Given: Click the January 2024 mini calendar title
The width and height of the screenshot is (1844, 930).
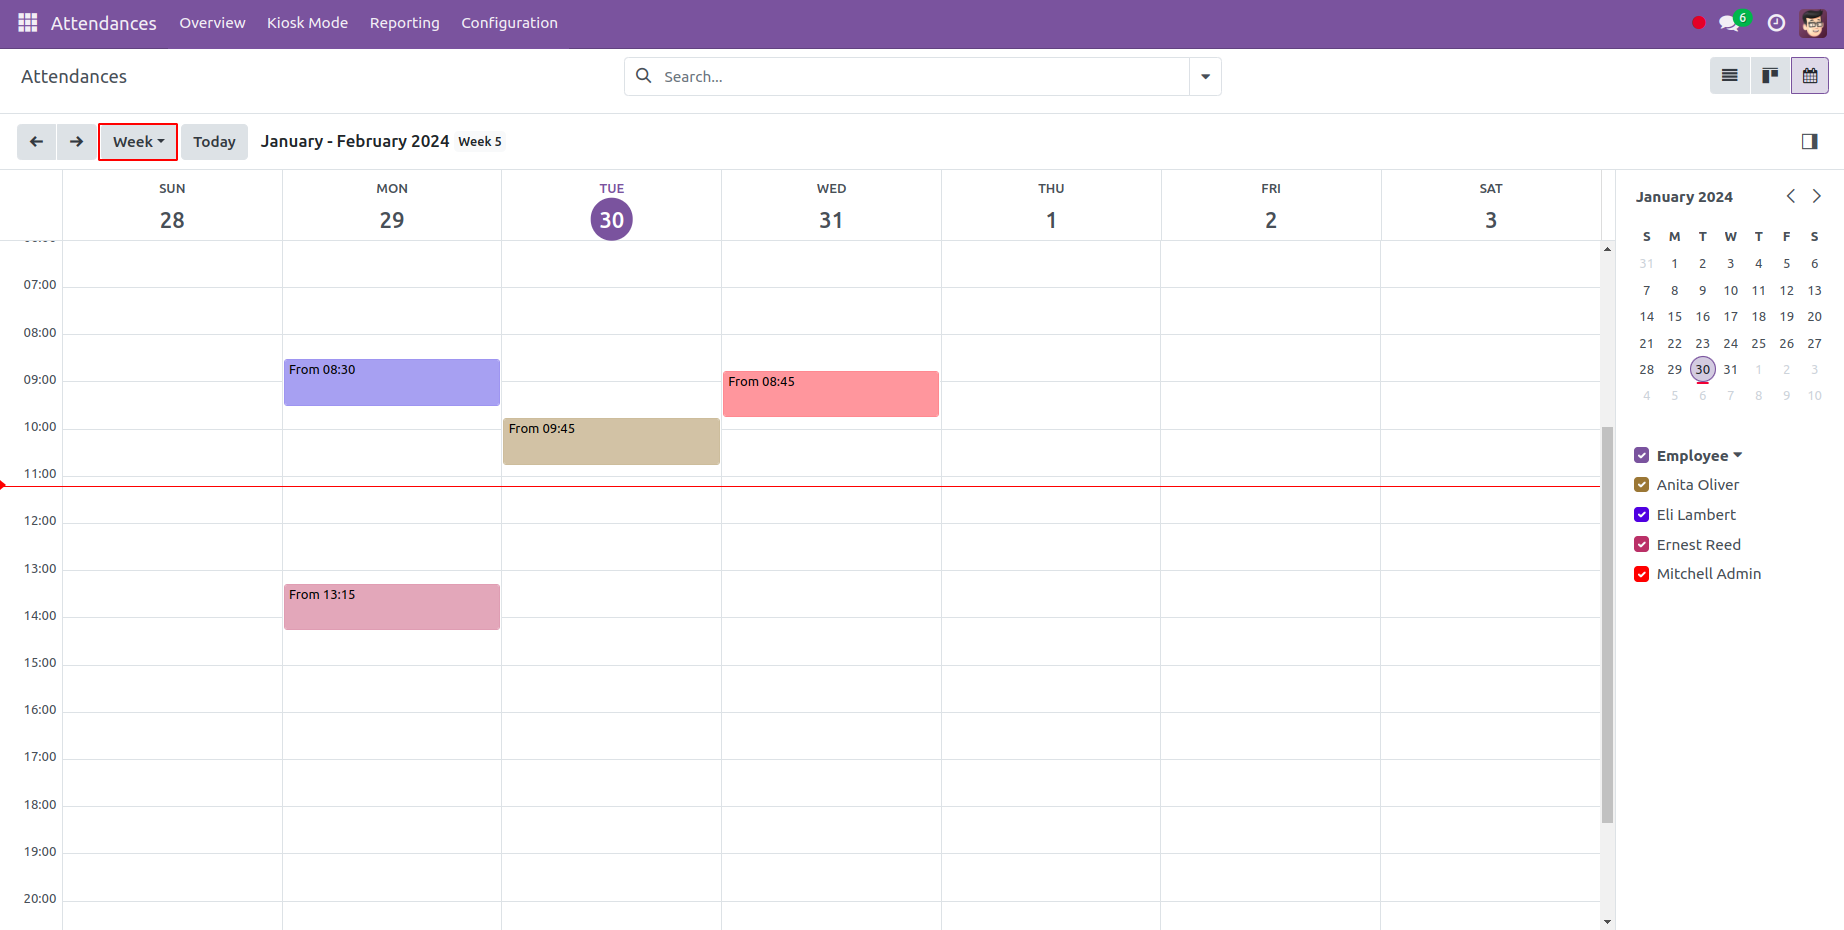Looking at the screenshot, I should click(x=1684, y=197).
